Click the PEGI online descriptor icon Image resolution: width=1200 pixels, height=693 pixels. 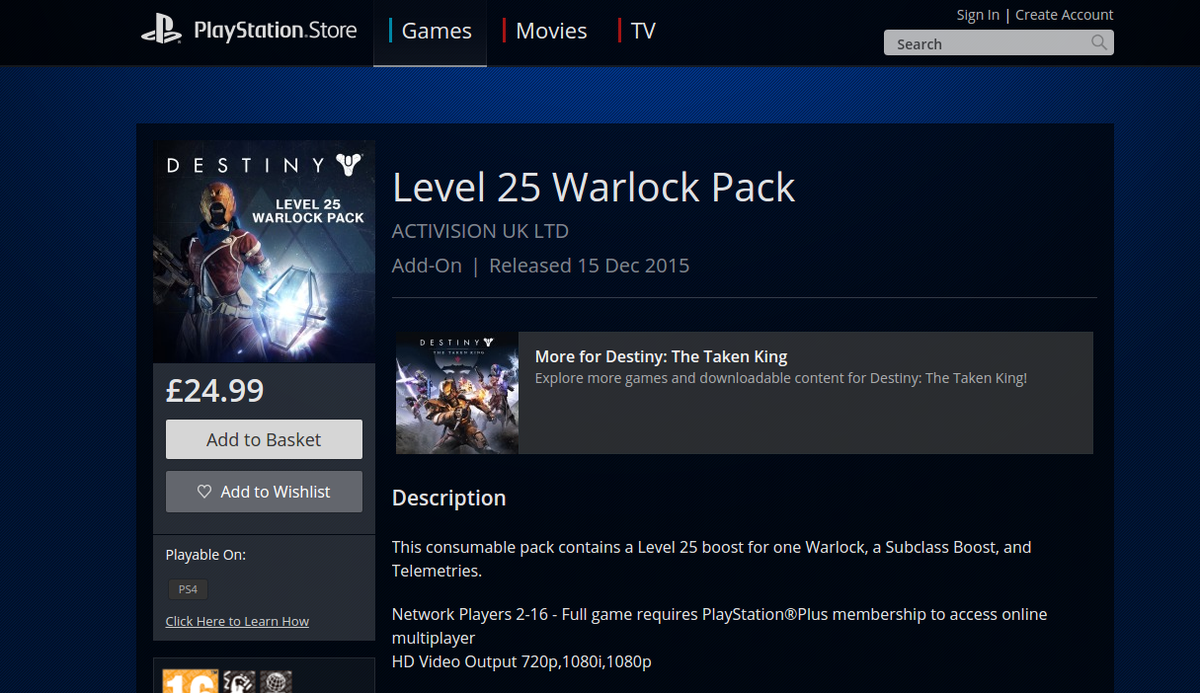276,681
